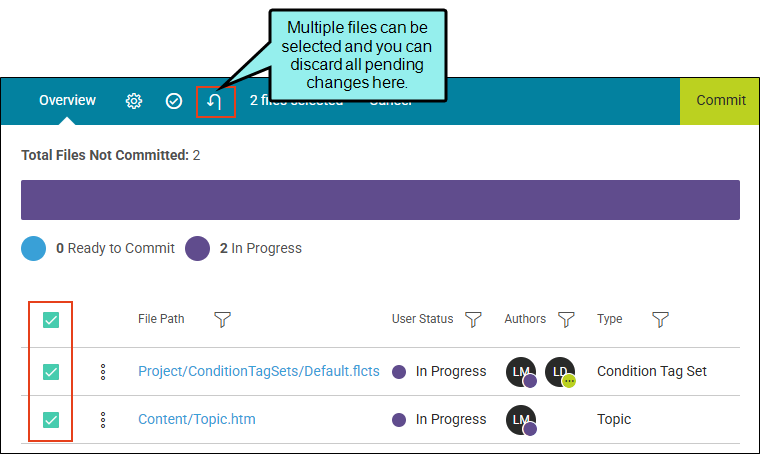Switch to the Overview tab
Screen dimensions: 760x454
point(67,100)
